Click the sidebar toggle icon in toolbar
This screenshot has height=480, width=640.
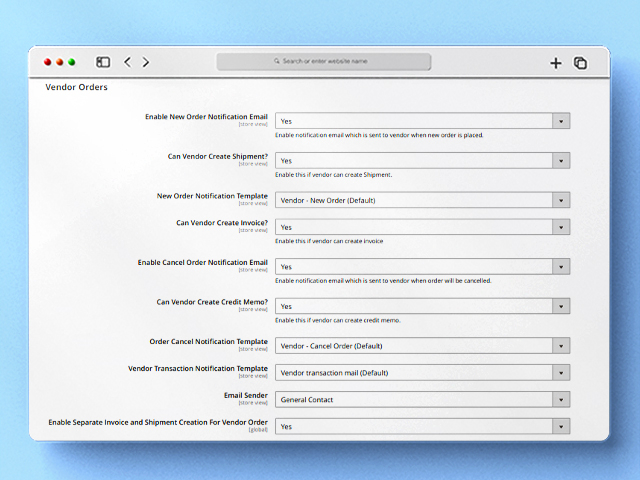(103, 62)
